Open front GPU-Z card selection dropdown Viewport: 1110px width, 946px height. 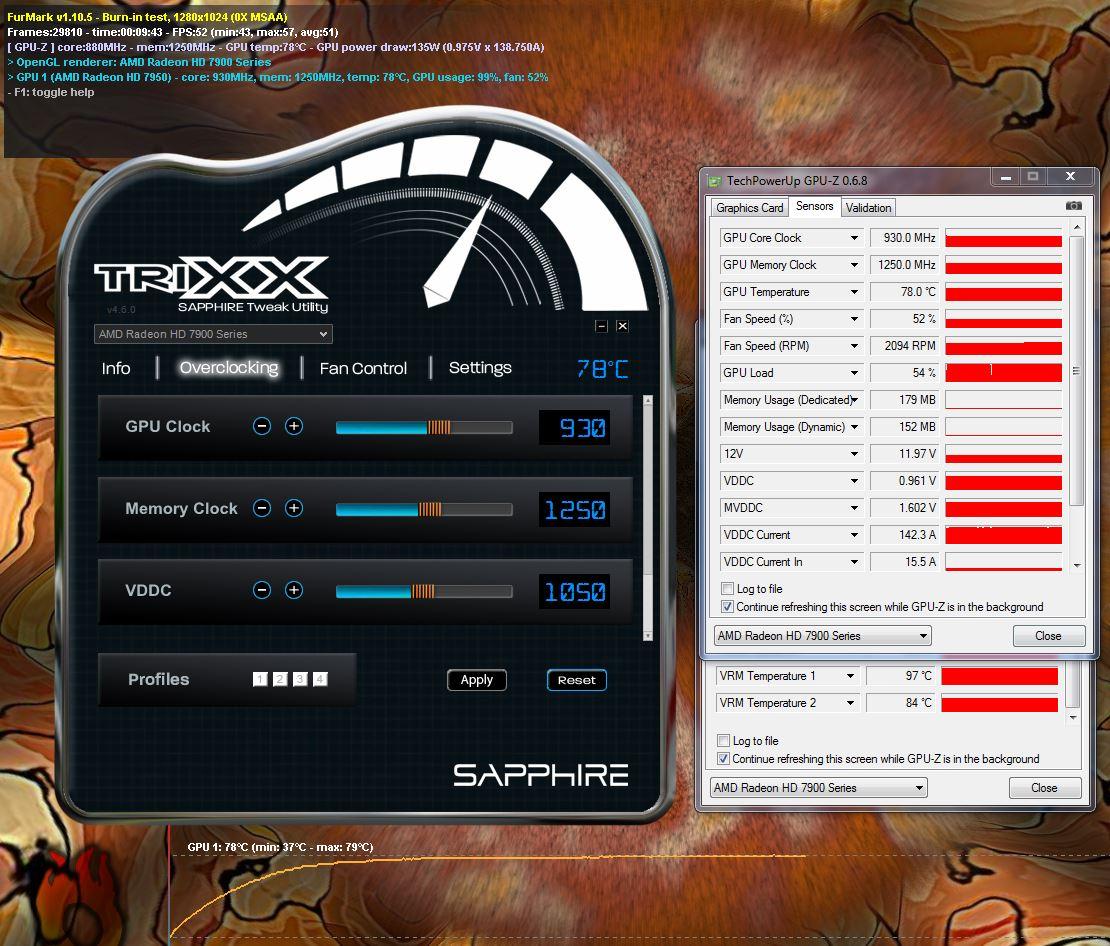[823, 636]
